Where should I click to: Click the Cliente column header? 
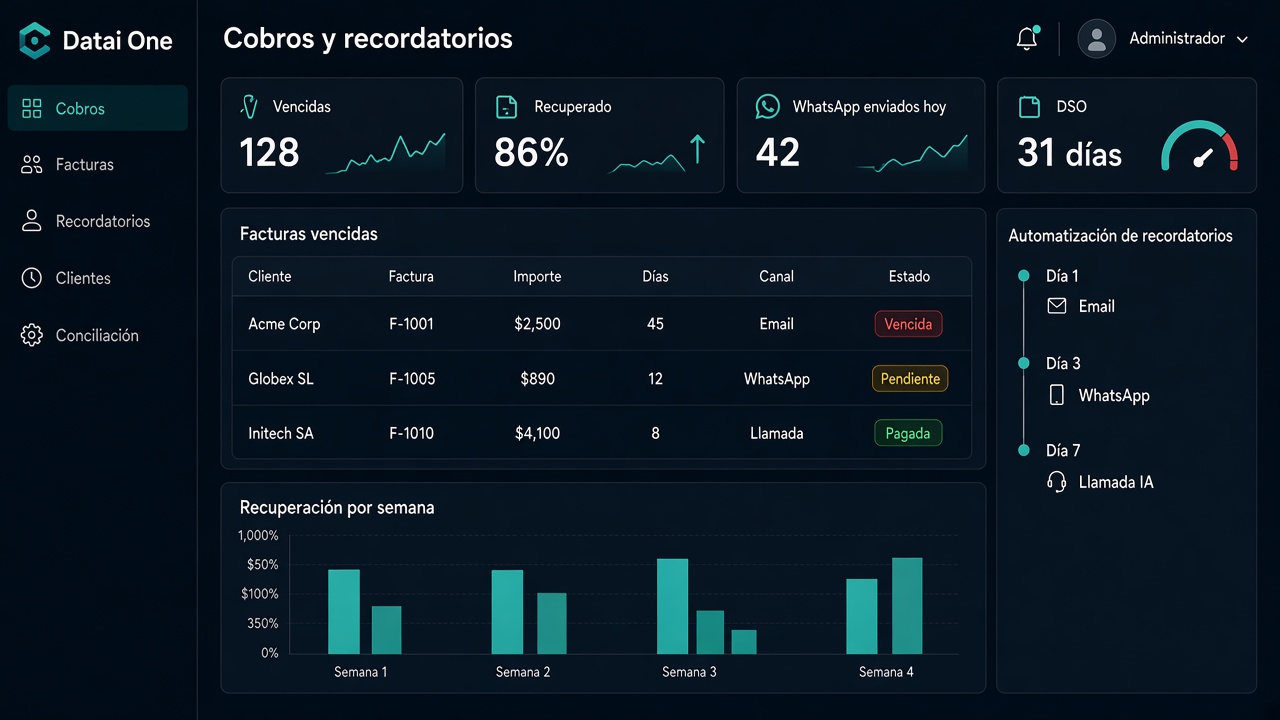[270, 276]
